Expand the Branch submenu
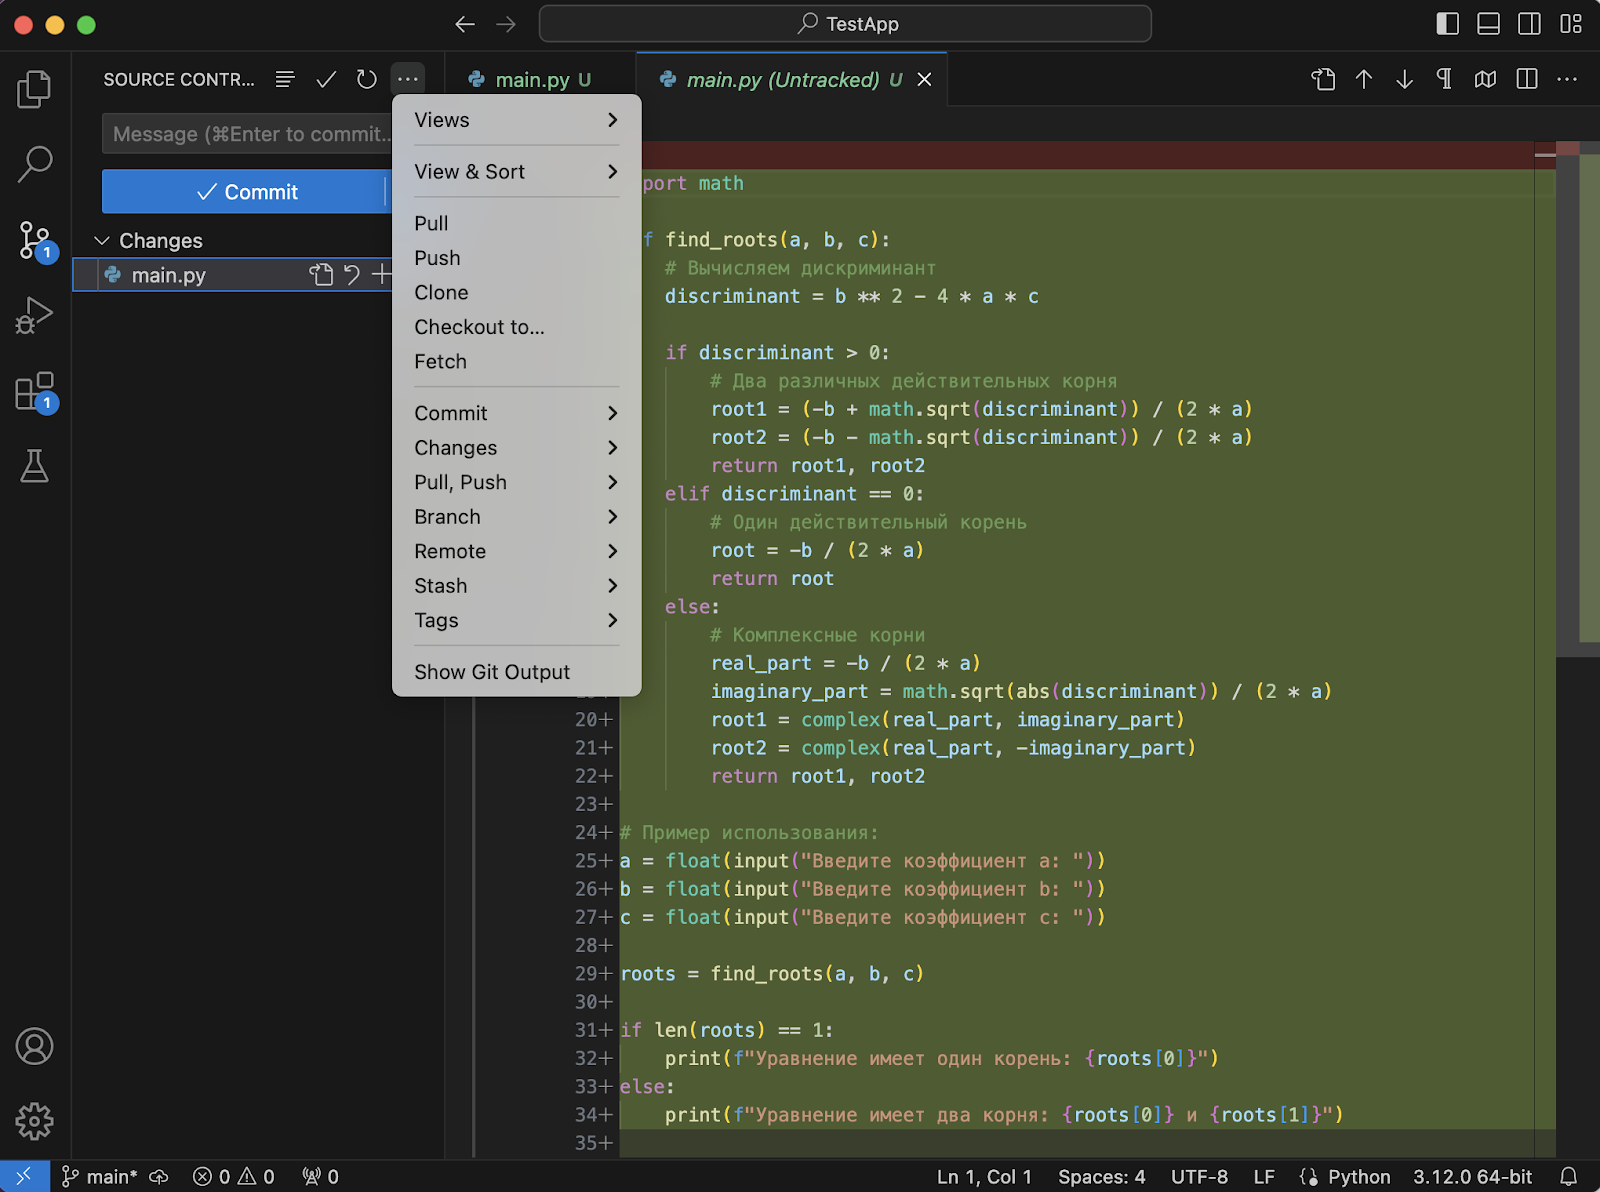 pyautogui.click(x=516, y=517)
